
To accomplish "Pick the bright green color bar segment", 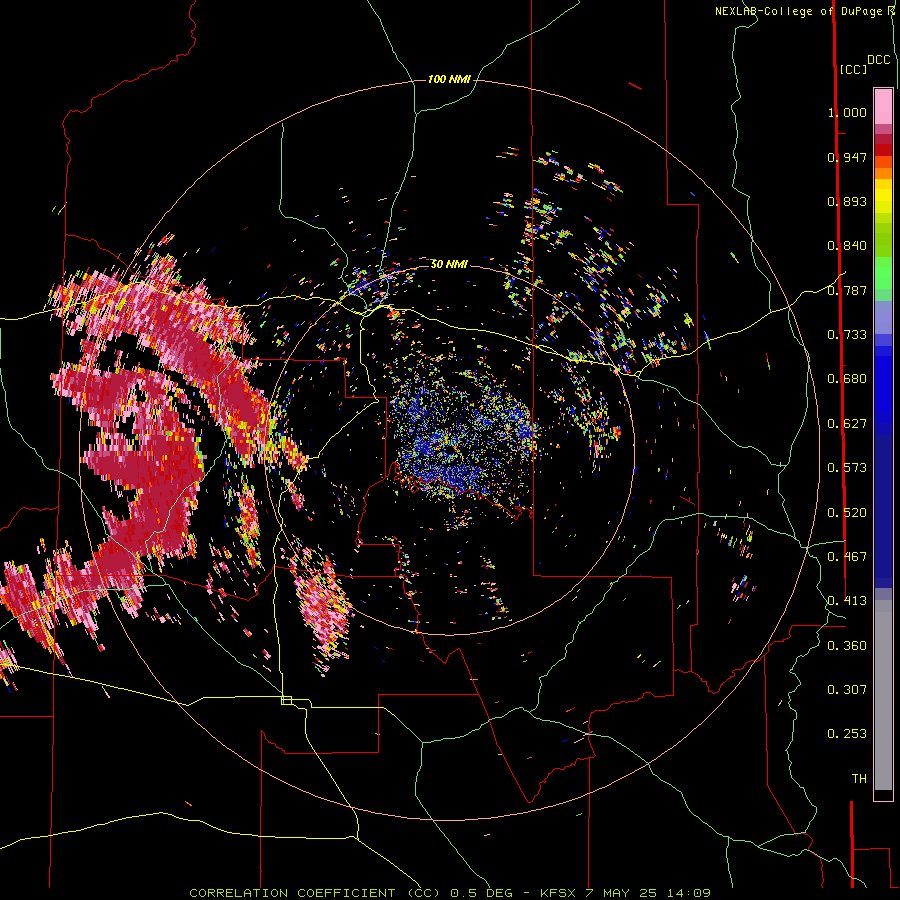I will tap(883, 273).
